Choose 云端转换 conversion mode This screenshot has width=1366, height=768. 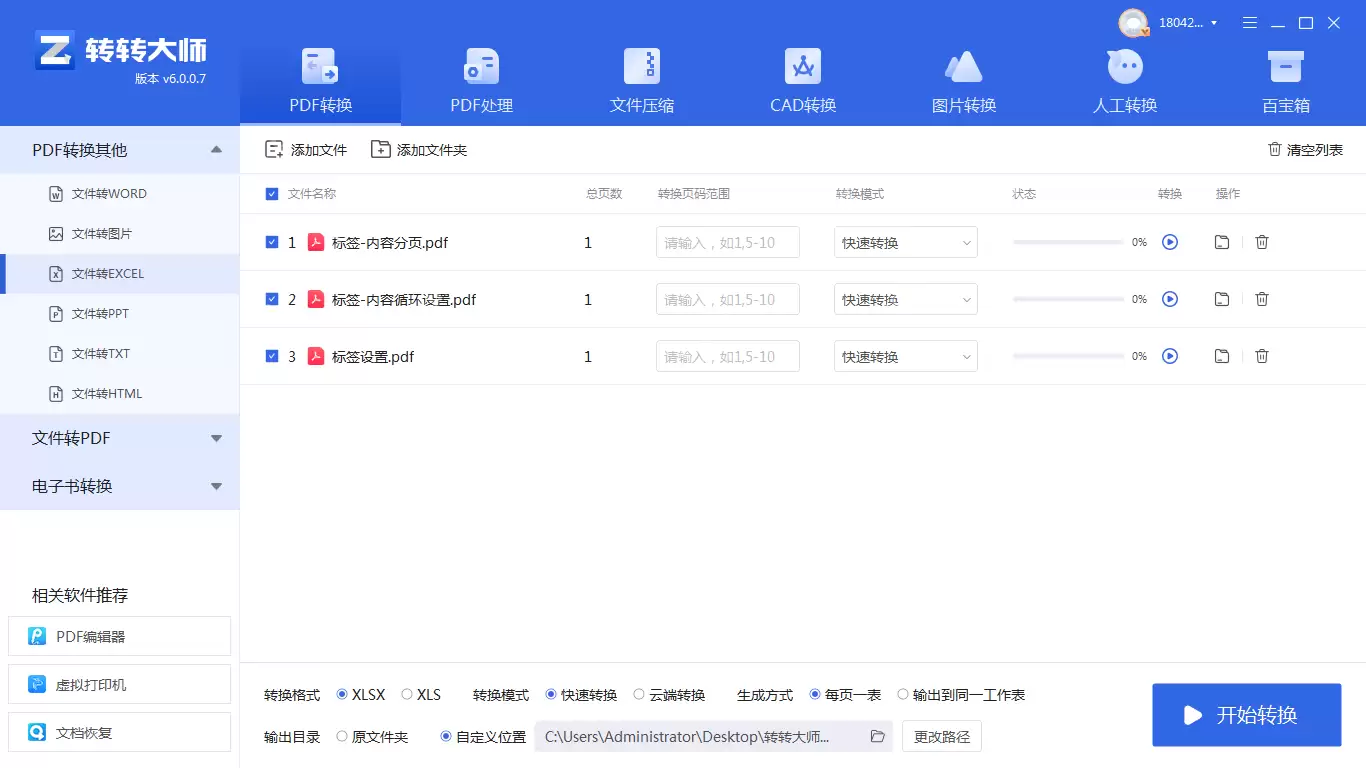tap(638, 694)
